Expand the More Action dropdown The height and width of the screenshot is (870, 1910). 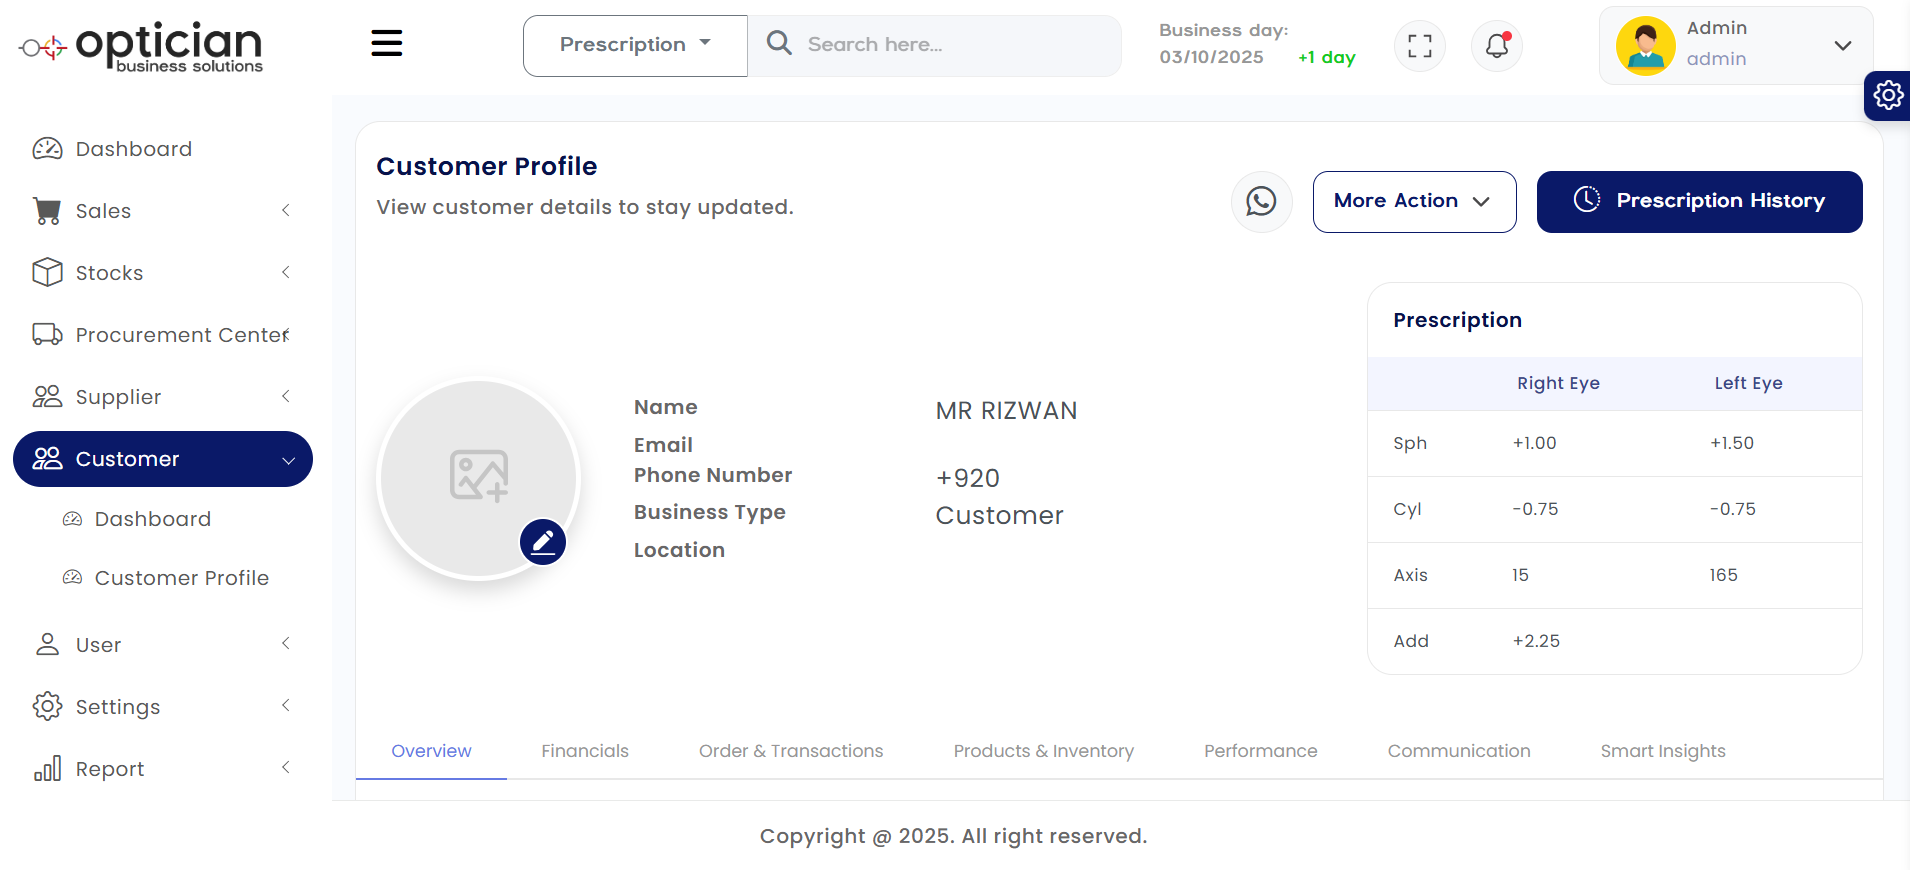pos(1413,201)
